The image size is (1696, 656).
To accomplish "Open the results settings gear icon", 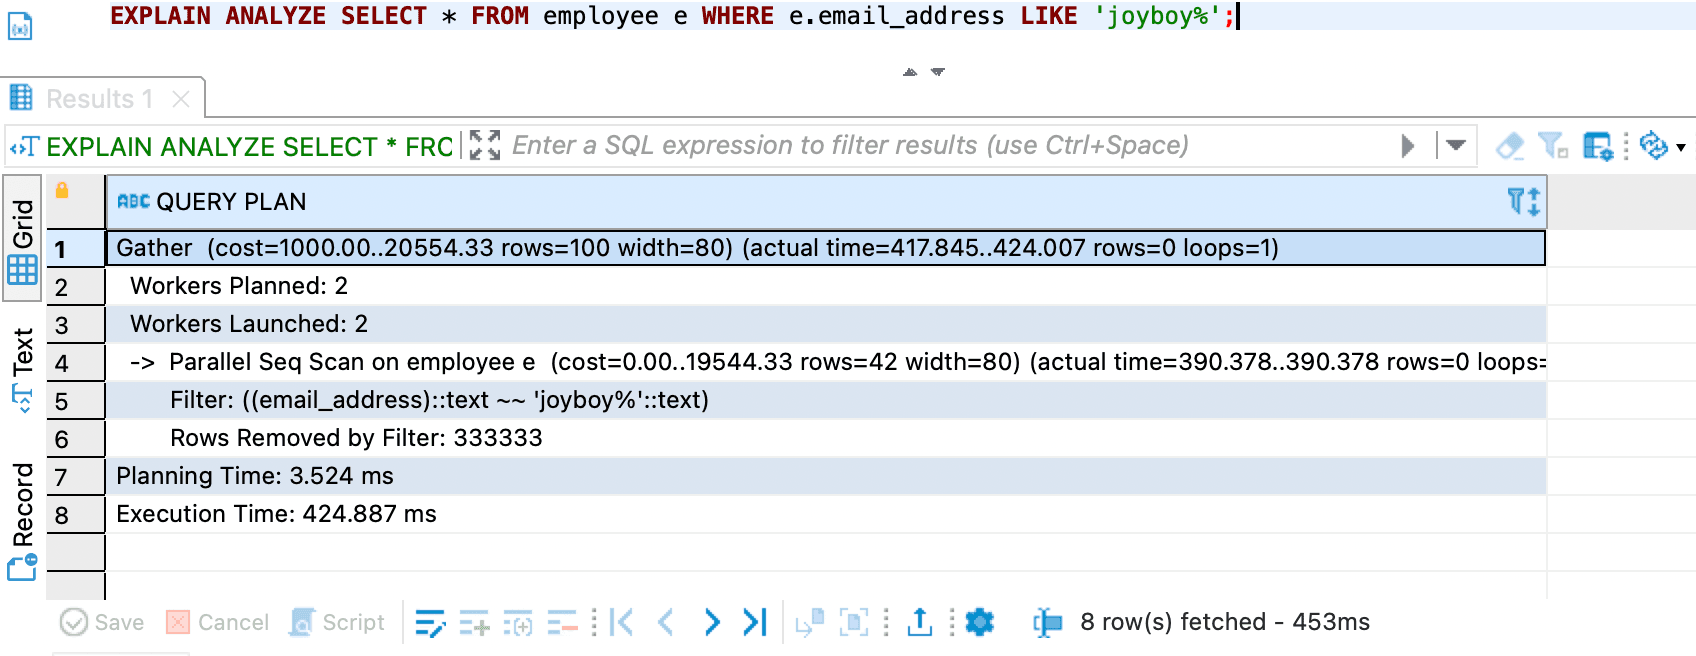I will click(980, 622).
